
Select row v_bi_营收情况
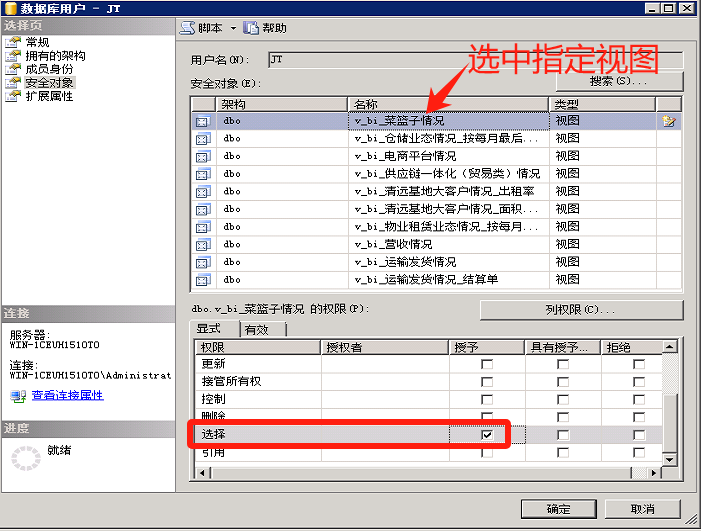click(x=436, y=245)
